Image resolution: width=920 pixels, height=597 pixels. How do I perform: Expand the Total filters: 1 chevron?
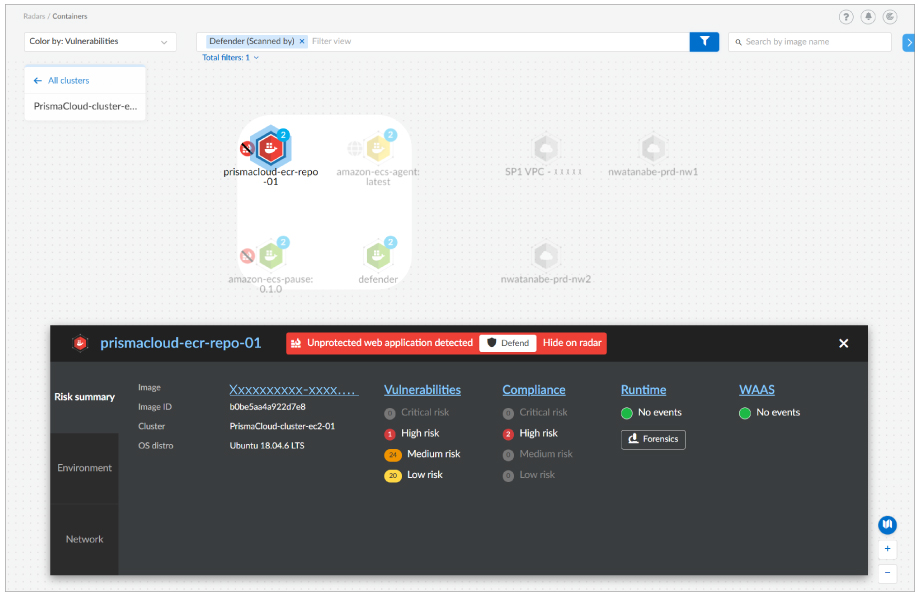[x=256, y=58]
